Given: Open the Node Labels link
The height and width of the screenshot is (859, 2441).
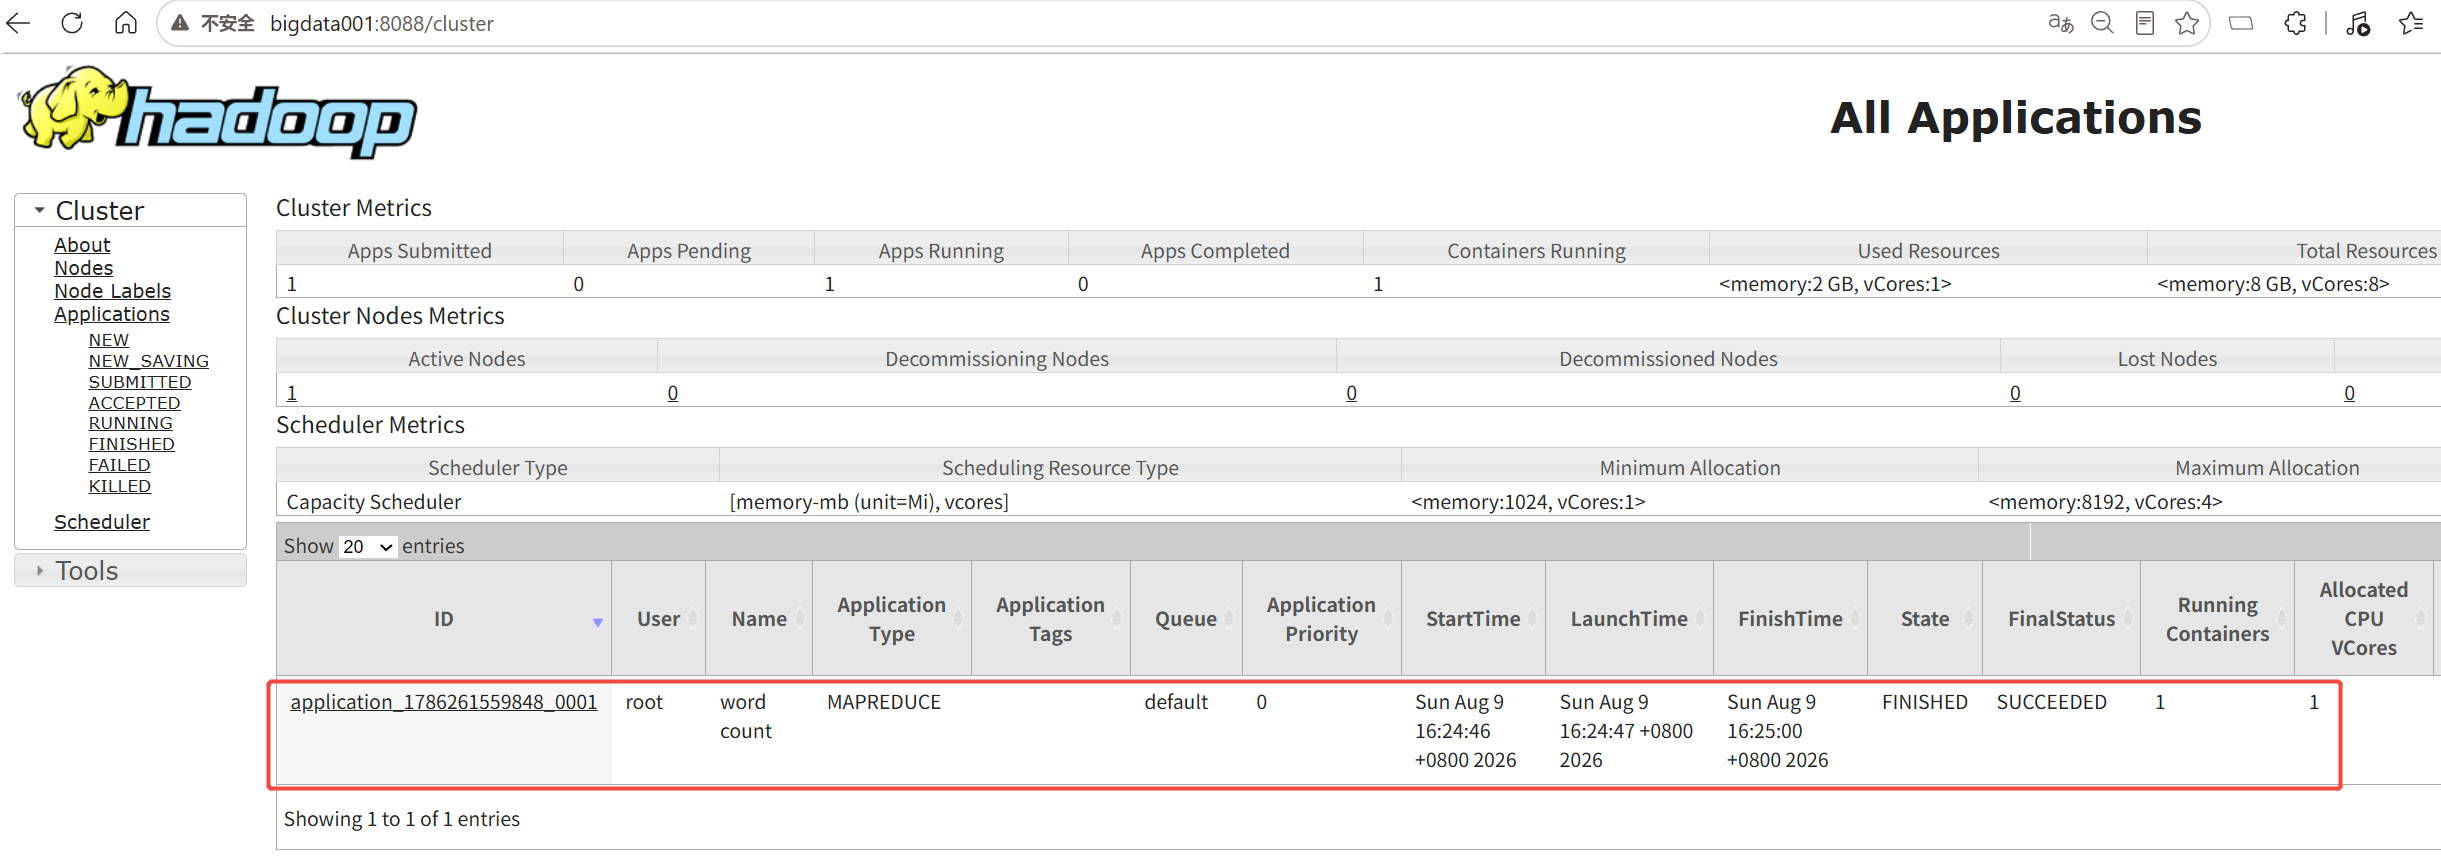Looking at the screenshot, I should click(x=113, y=291).
